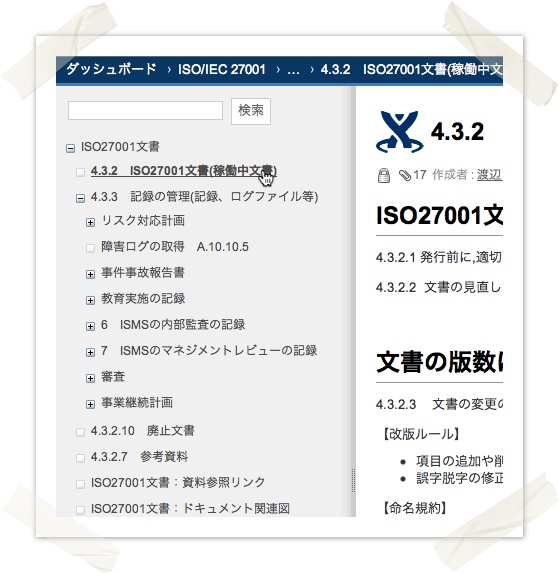Open the paperclip attachments icon showing 17
Viewport: 559px width, 573px height.
(405, 175)
